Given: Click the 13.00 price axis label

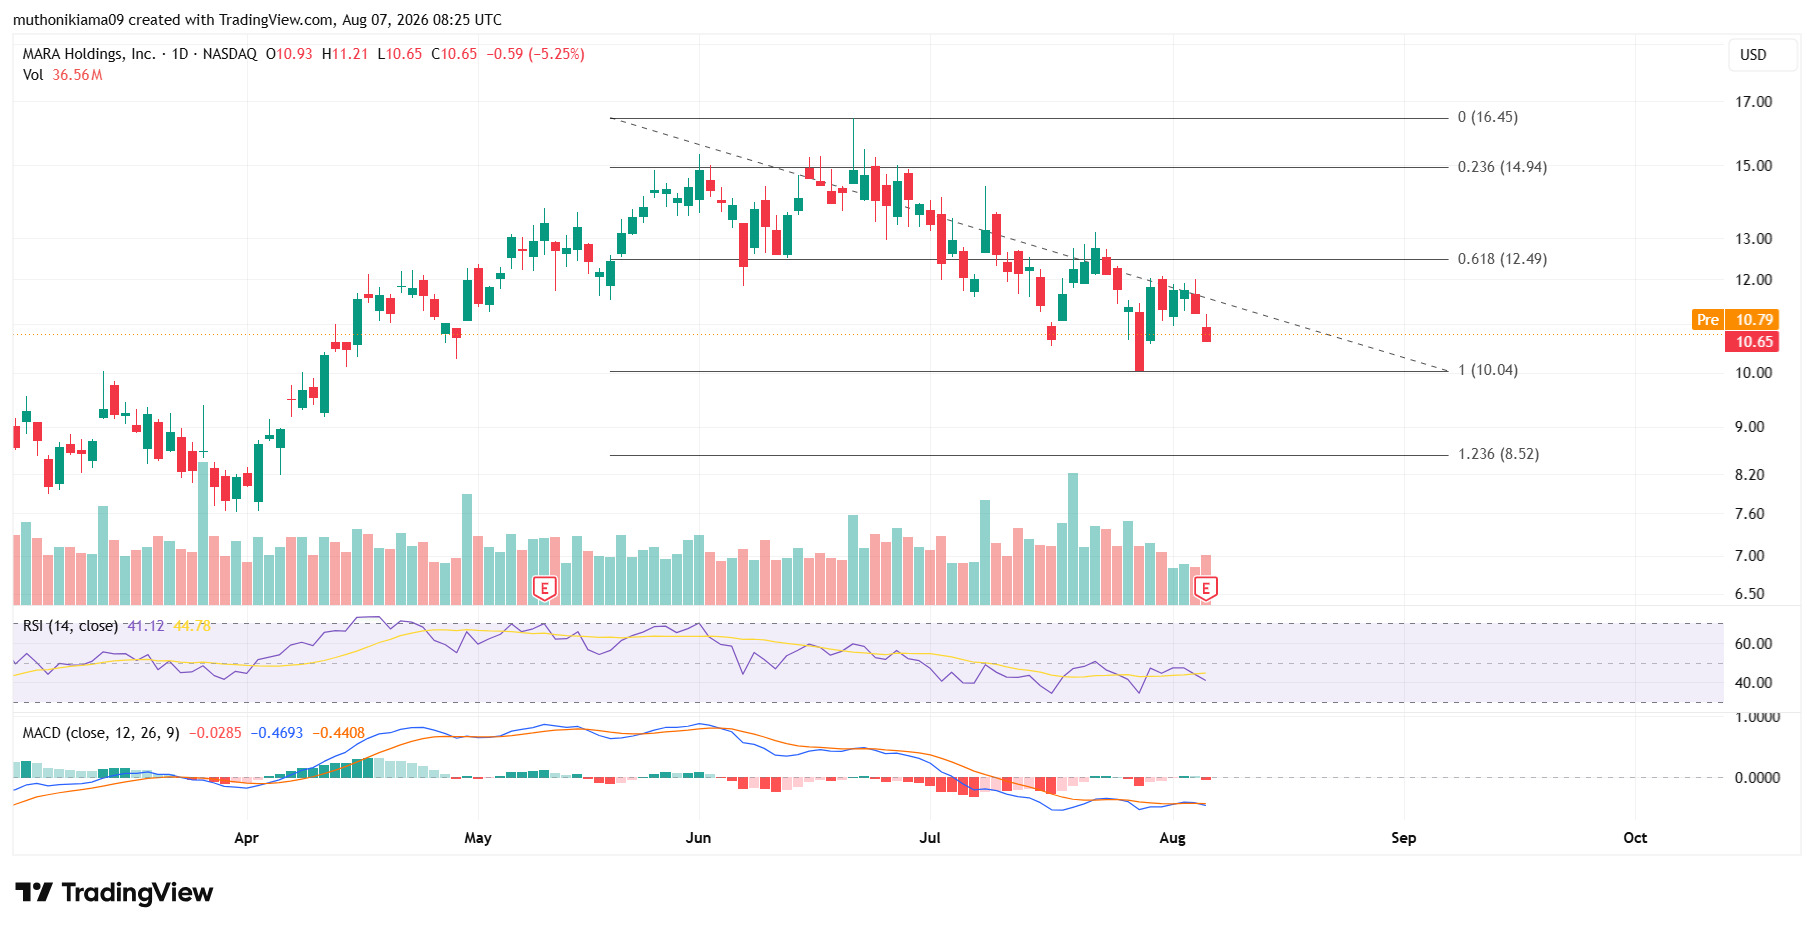Looking at the screenshot, I should coord(1753,239).
